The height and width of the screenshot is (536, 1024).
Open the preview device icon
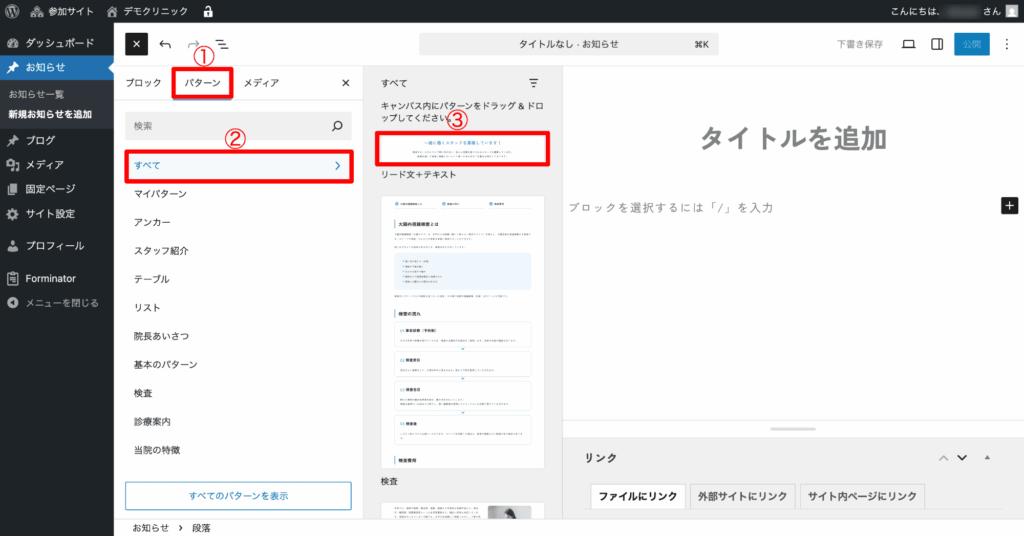pos(908,45)
